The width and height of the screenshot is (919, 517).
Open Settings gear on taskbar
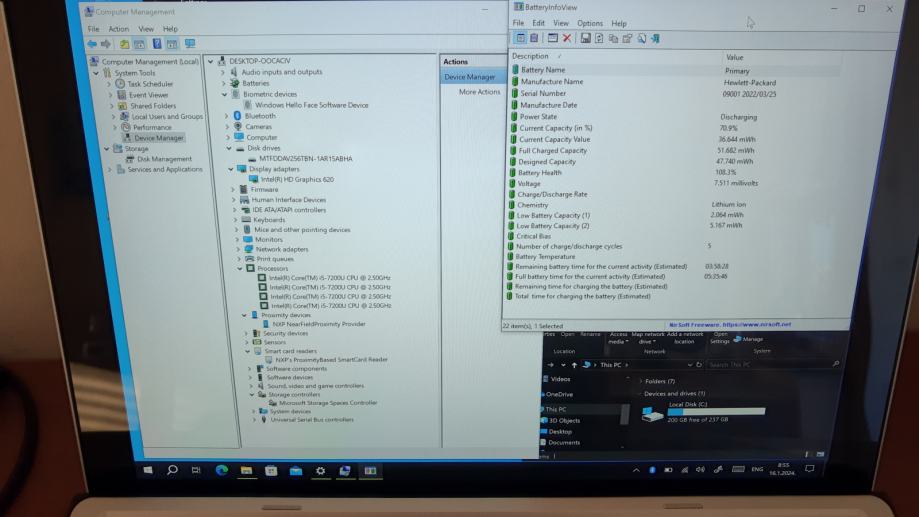[x=320, y=471]
